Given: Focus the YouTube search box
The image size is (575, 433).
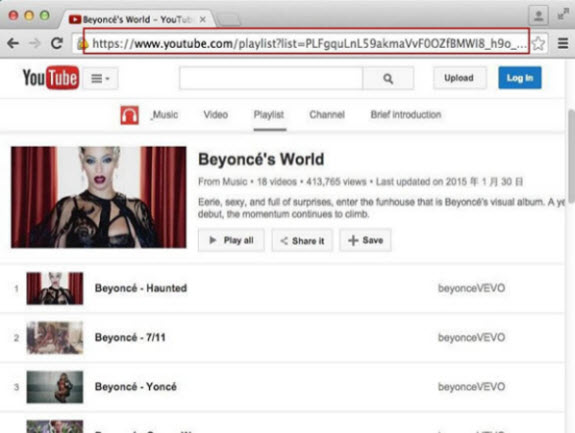Looking at the screenshot, I should click(271, 78).
